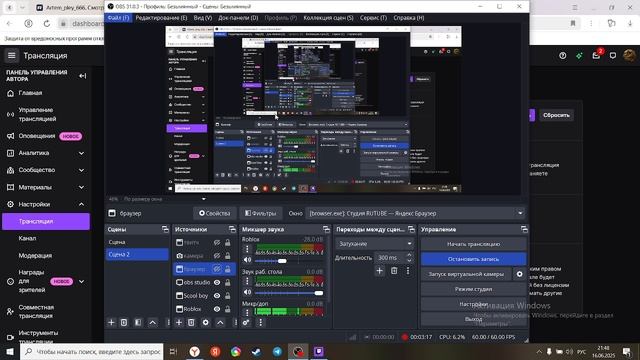Open preview scaling dropdown under preview
Viewport: 640px width, 360px height.
tap(204, 199)
